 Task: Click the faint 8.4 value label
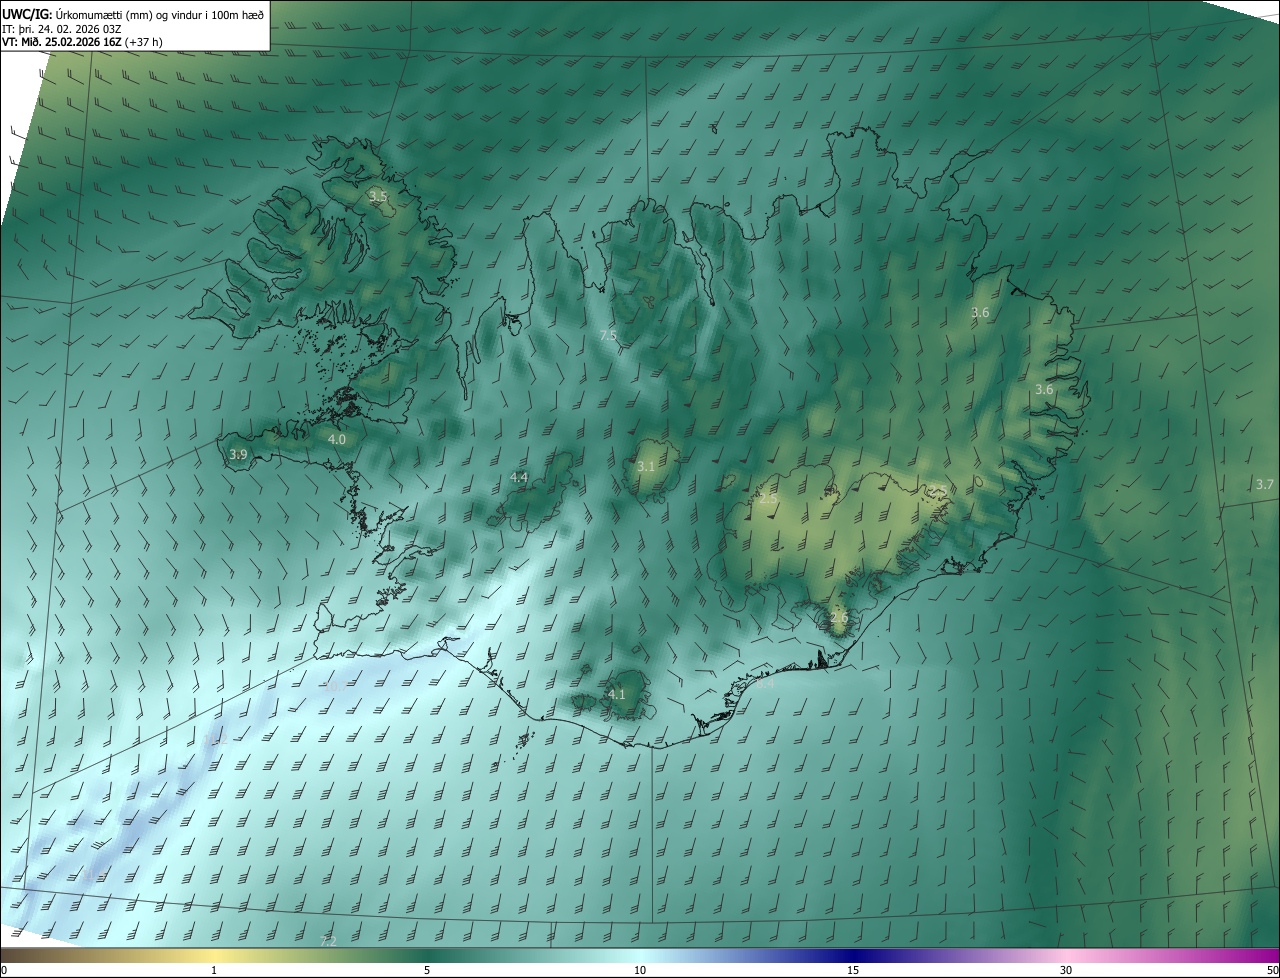click(764, 684)
